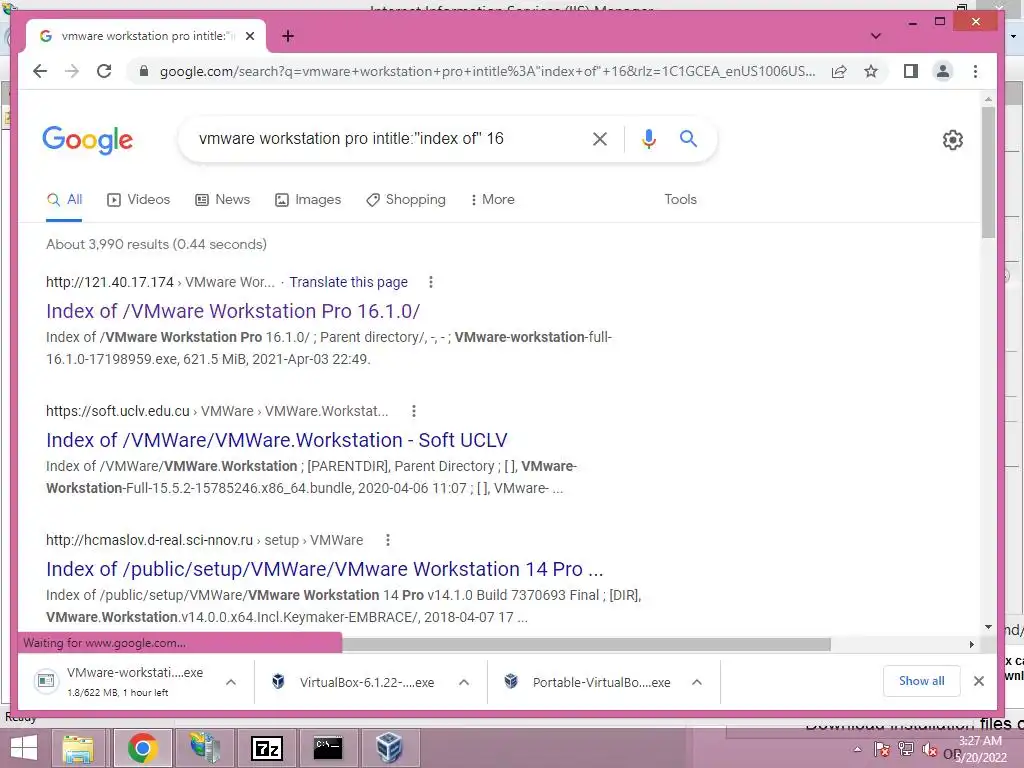Viewport: 1024px width, 768px height.
Task: Click the padlock site info icon
Action: (x=144, y=71)
